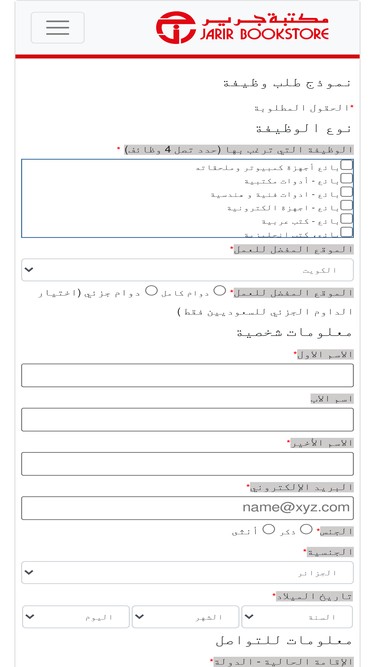Open the birth month (الشهر) dropdown
This screenshot has width=375, height=667.
185,617
